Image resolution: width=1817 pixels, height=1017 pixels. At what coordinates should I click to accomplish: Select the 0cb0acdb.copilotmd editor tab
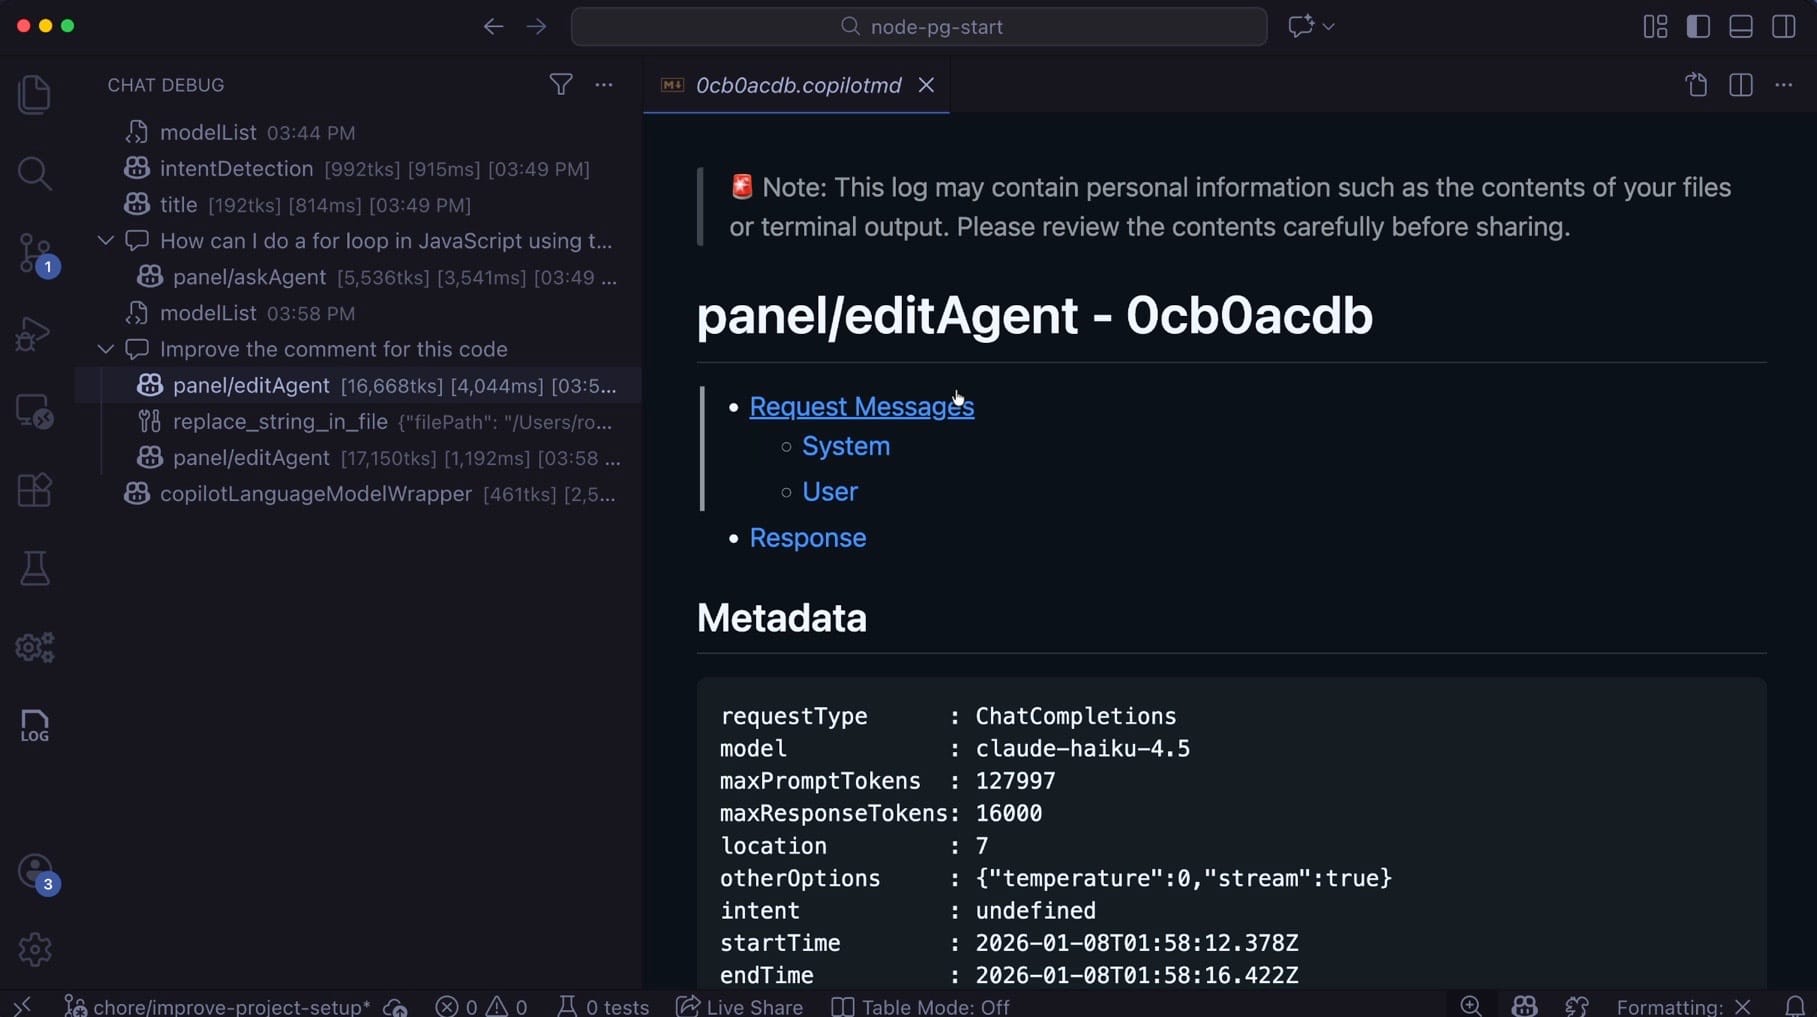pos(797,85)
